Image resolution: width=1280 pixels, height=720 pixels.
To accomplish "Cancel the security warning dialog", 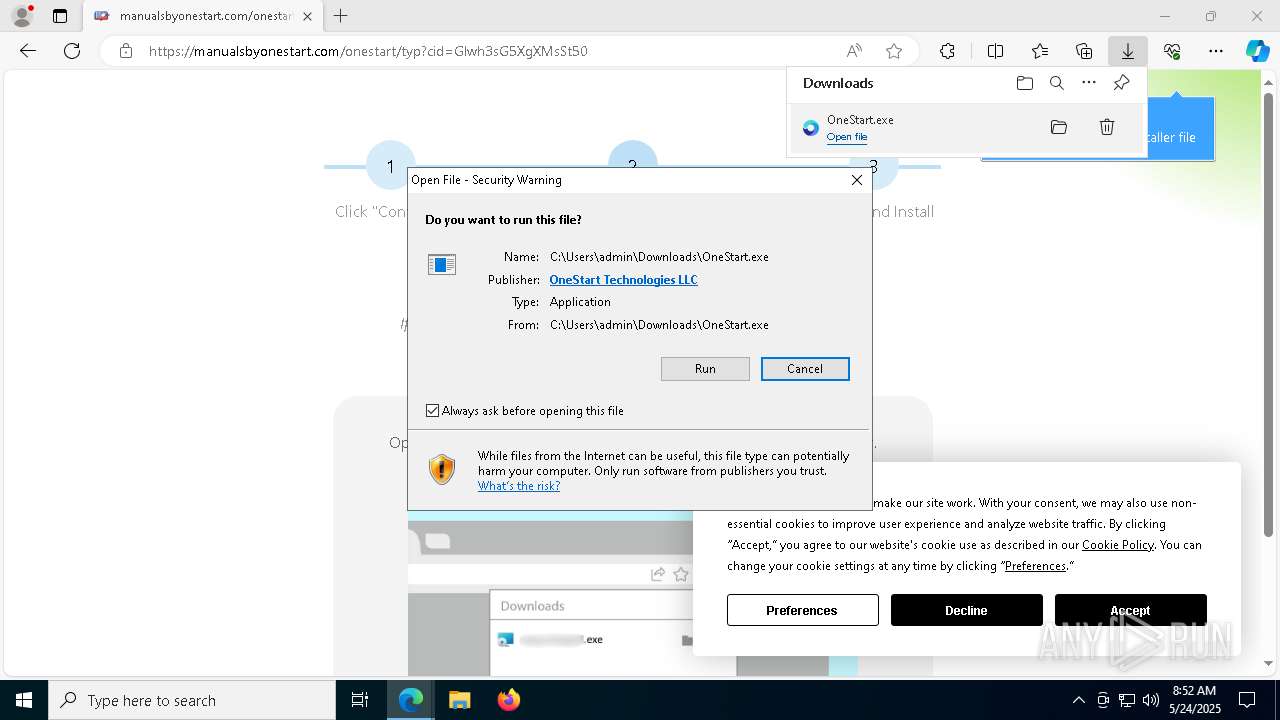I will [805, 369].
